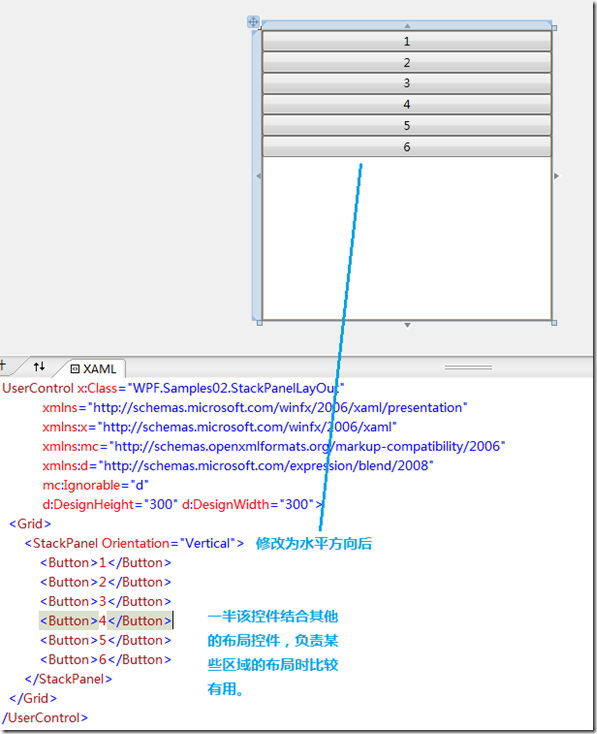The image size is (597, 734).
Task: Click the <Button>3</Button> code line
Action: [106, 602]
